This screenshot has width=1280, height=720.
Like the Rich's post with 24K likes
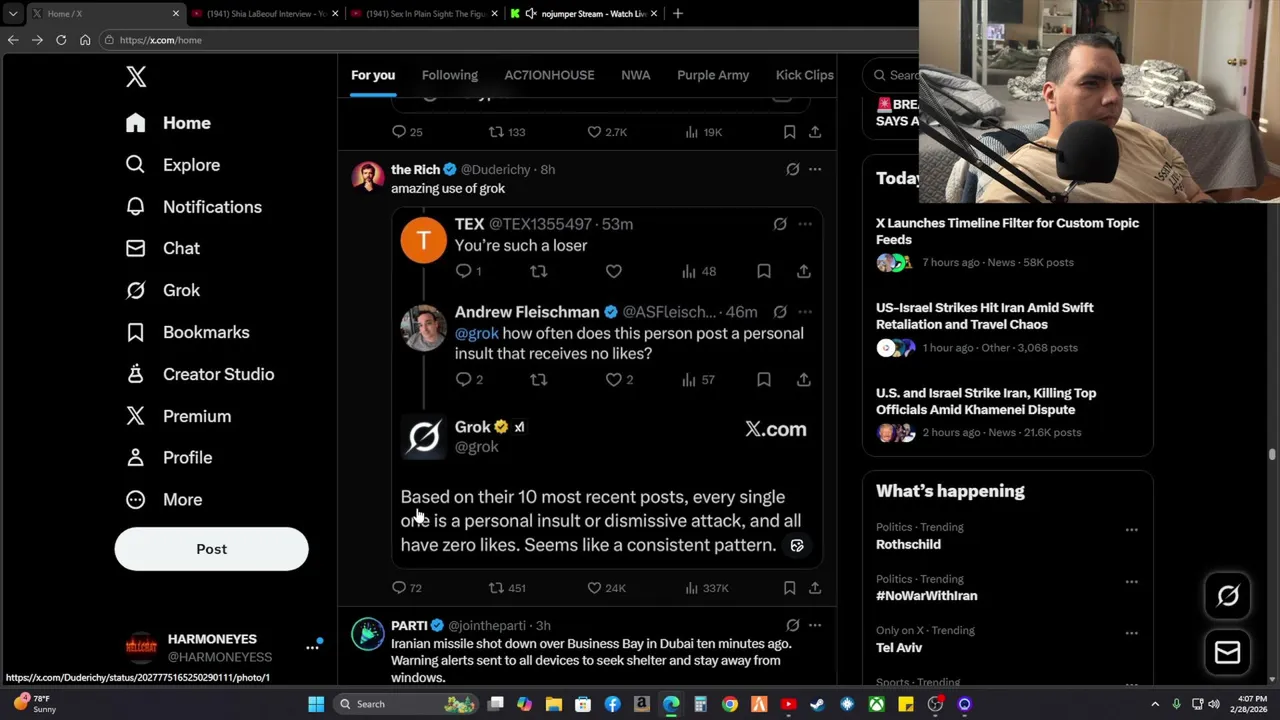[606, 588]
